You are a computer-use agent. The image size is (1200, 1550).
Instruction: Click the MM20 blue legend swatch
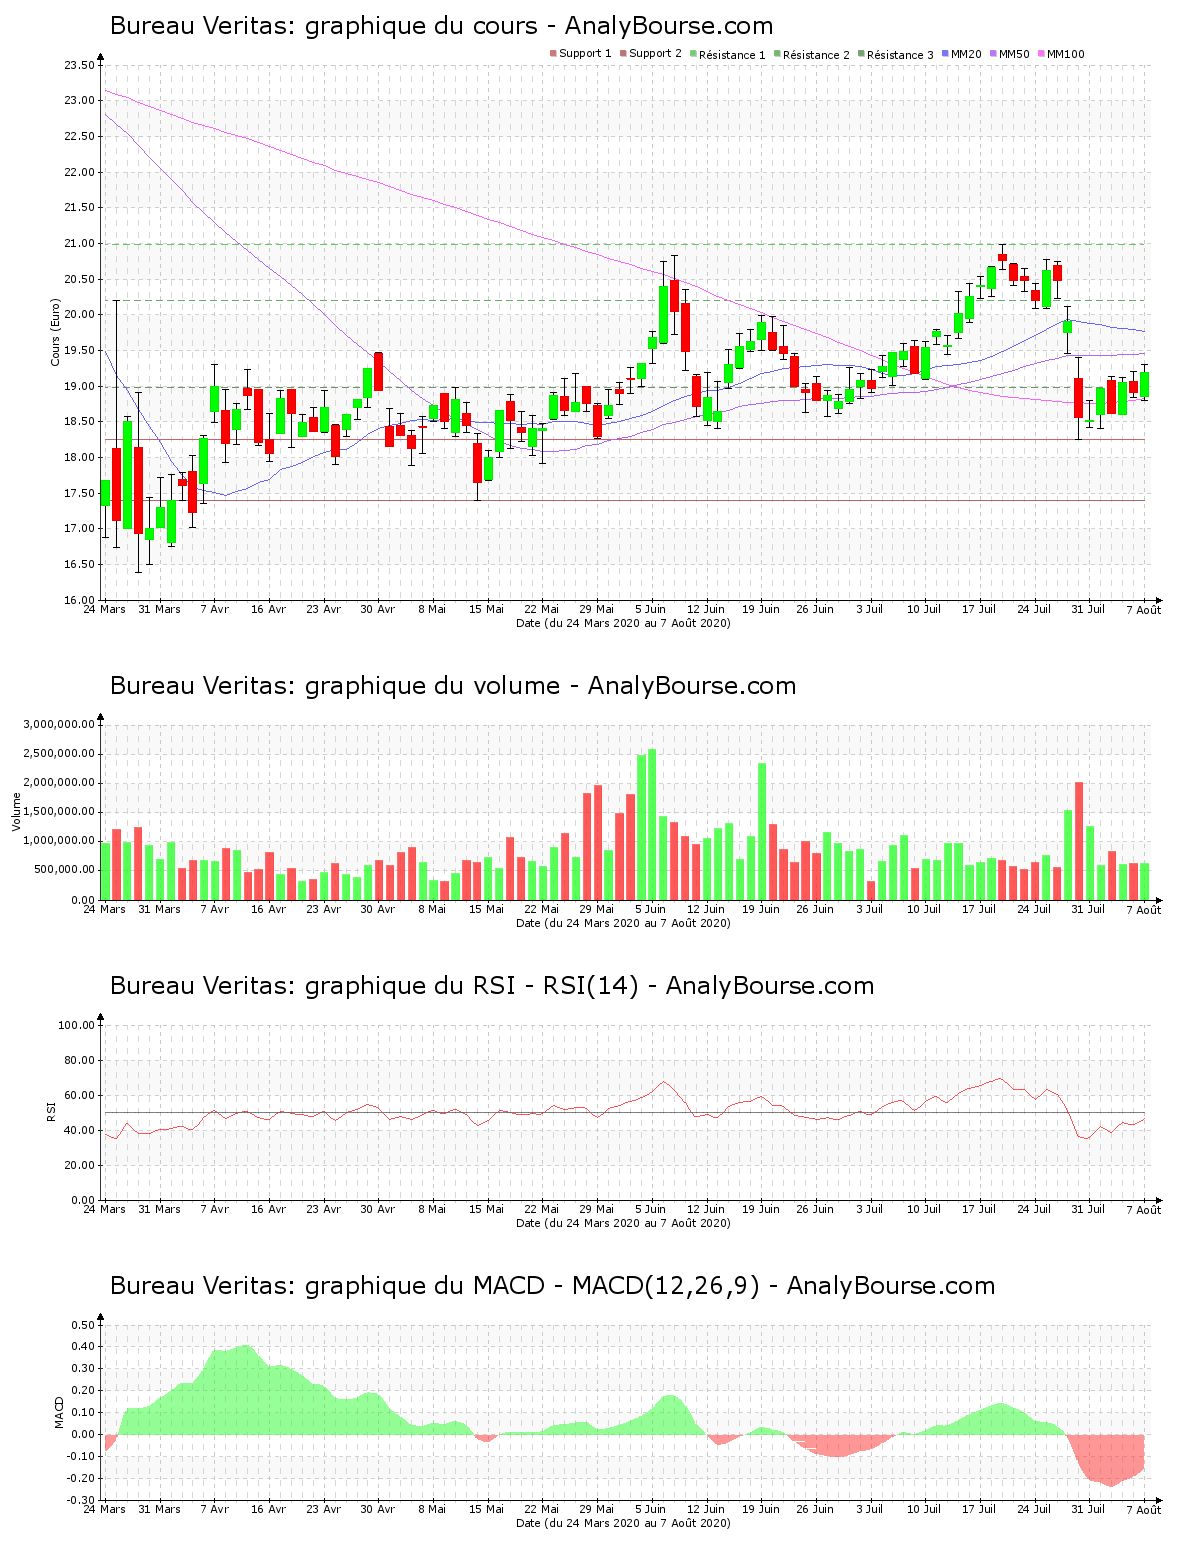click(945, 54)
